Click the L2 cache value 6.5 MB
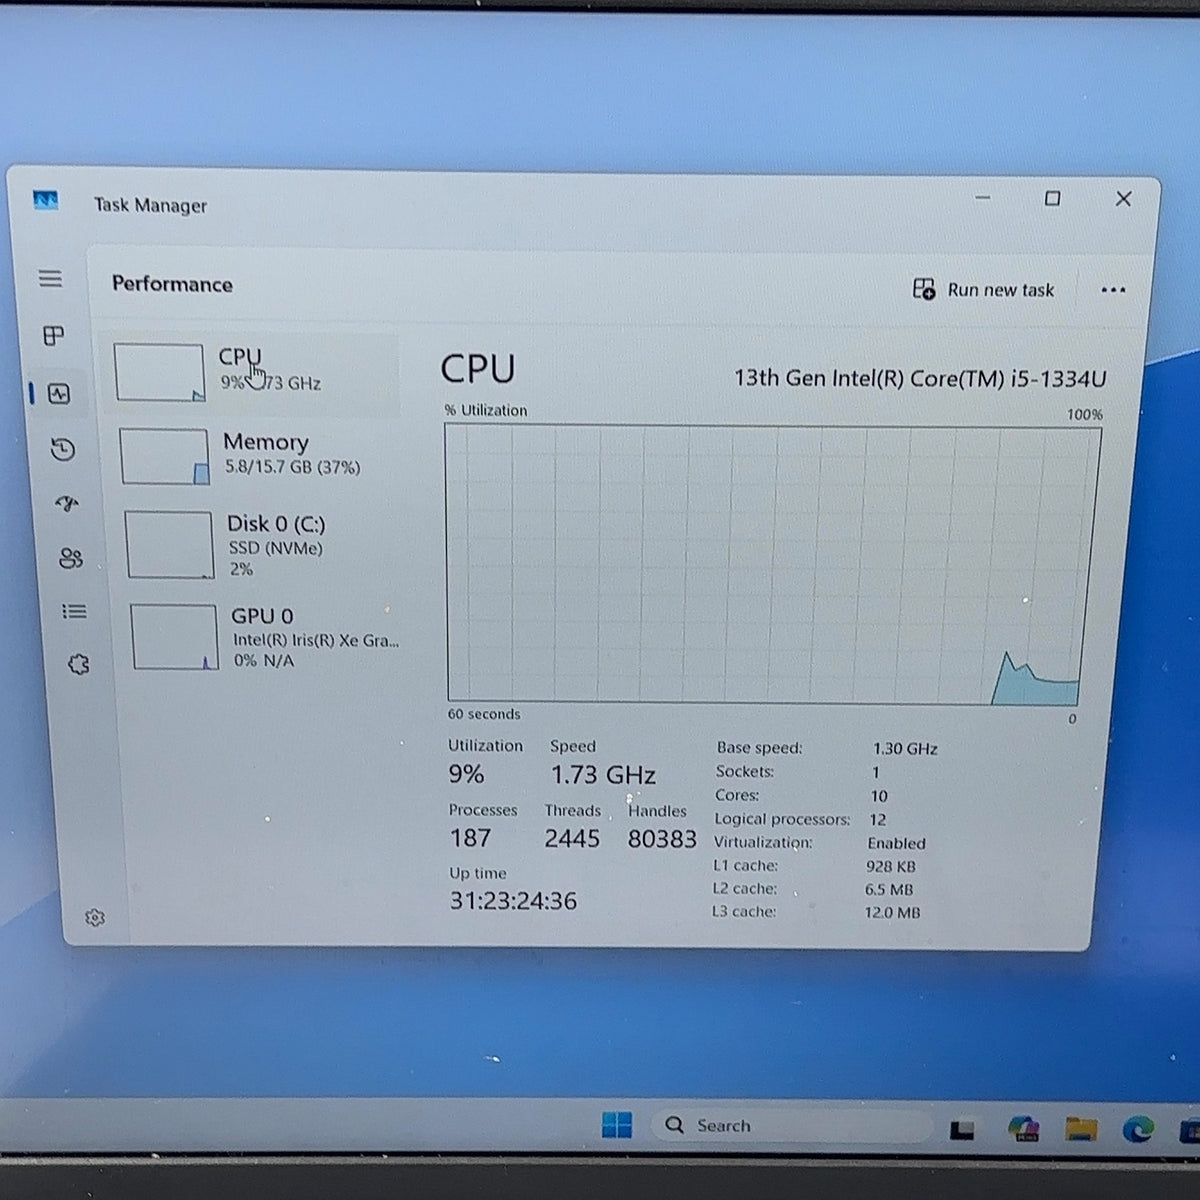 point(889,889)
